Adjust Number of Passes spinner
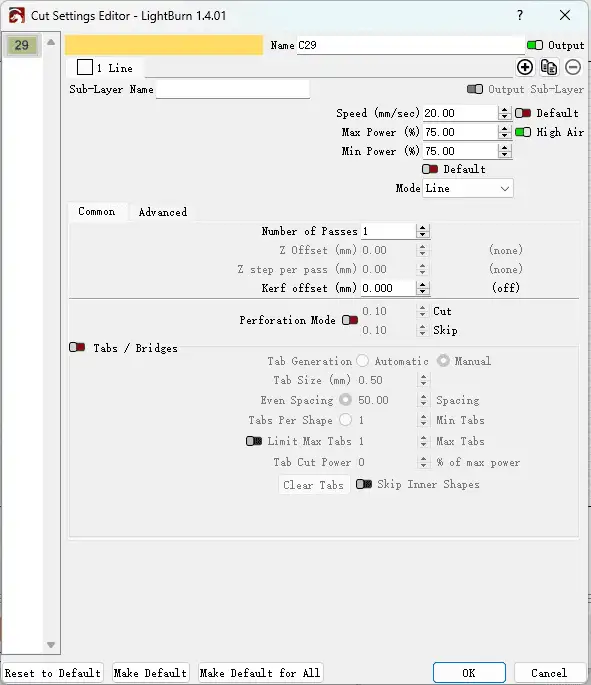Screen dimensions: 591x685 [x=422, y=231]
